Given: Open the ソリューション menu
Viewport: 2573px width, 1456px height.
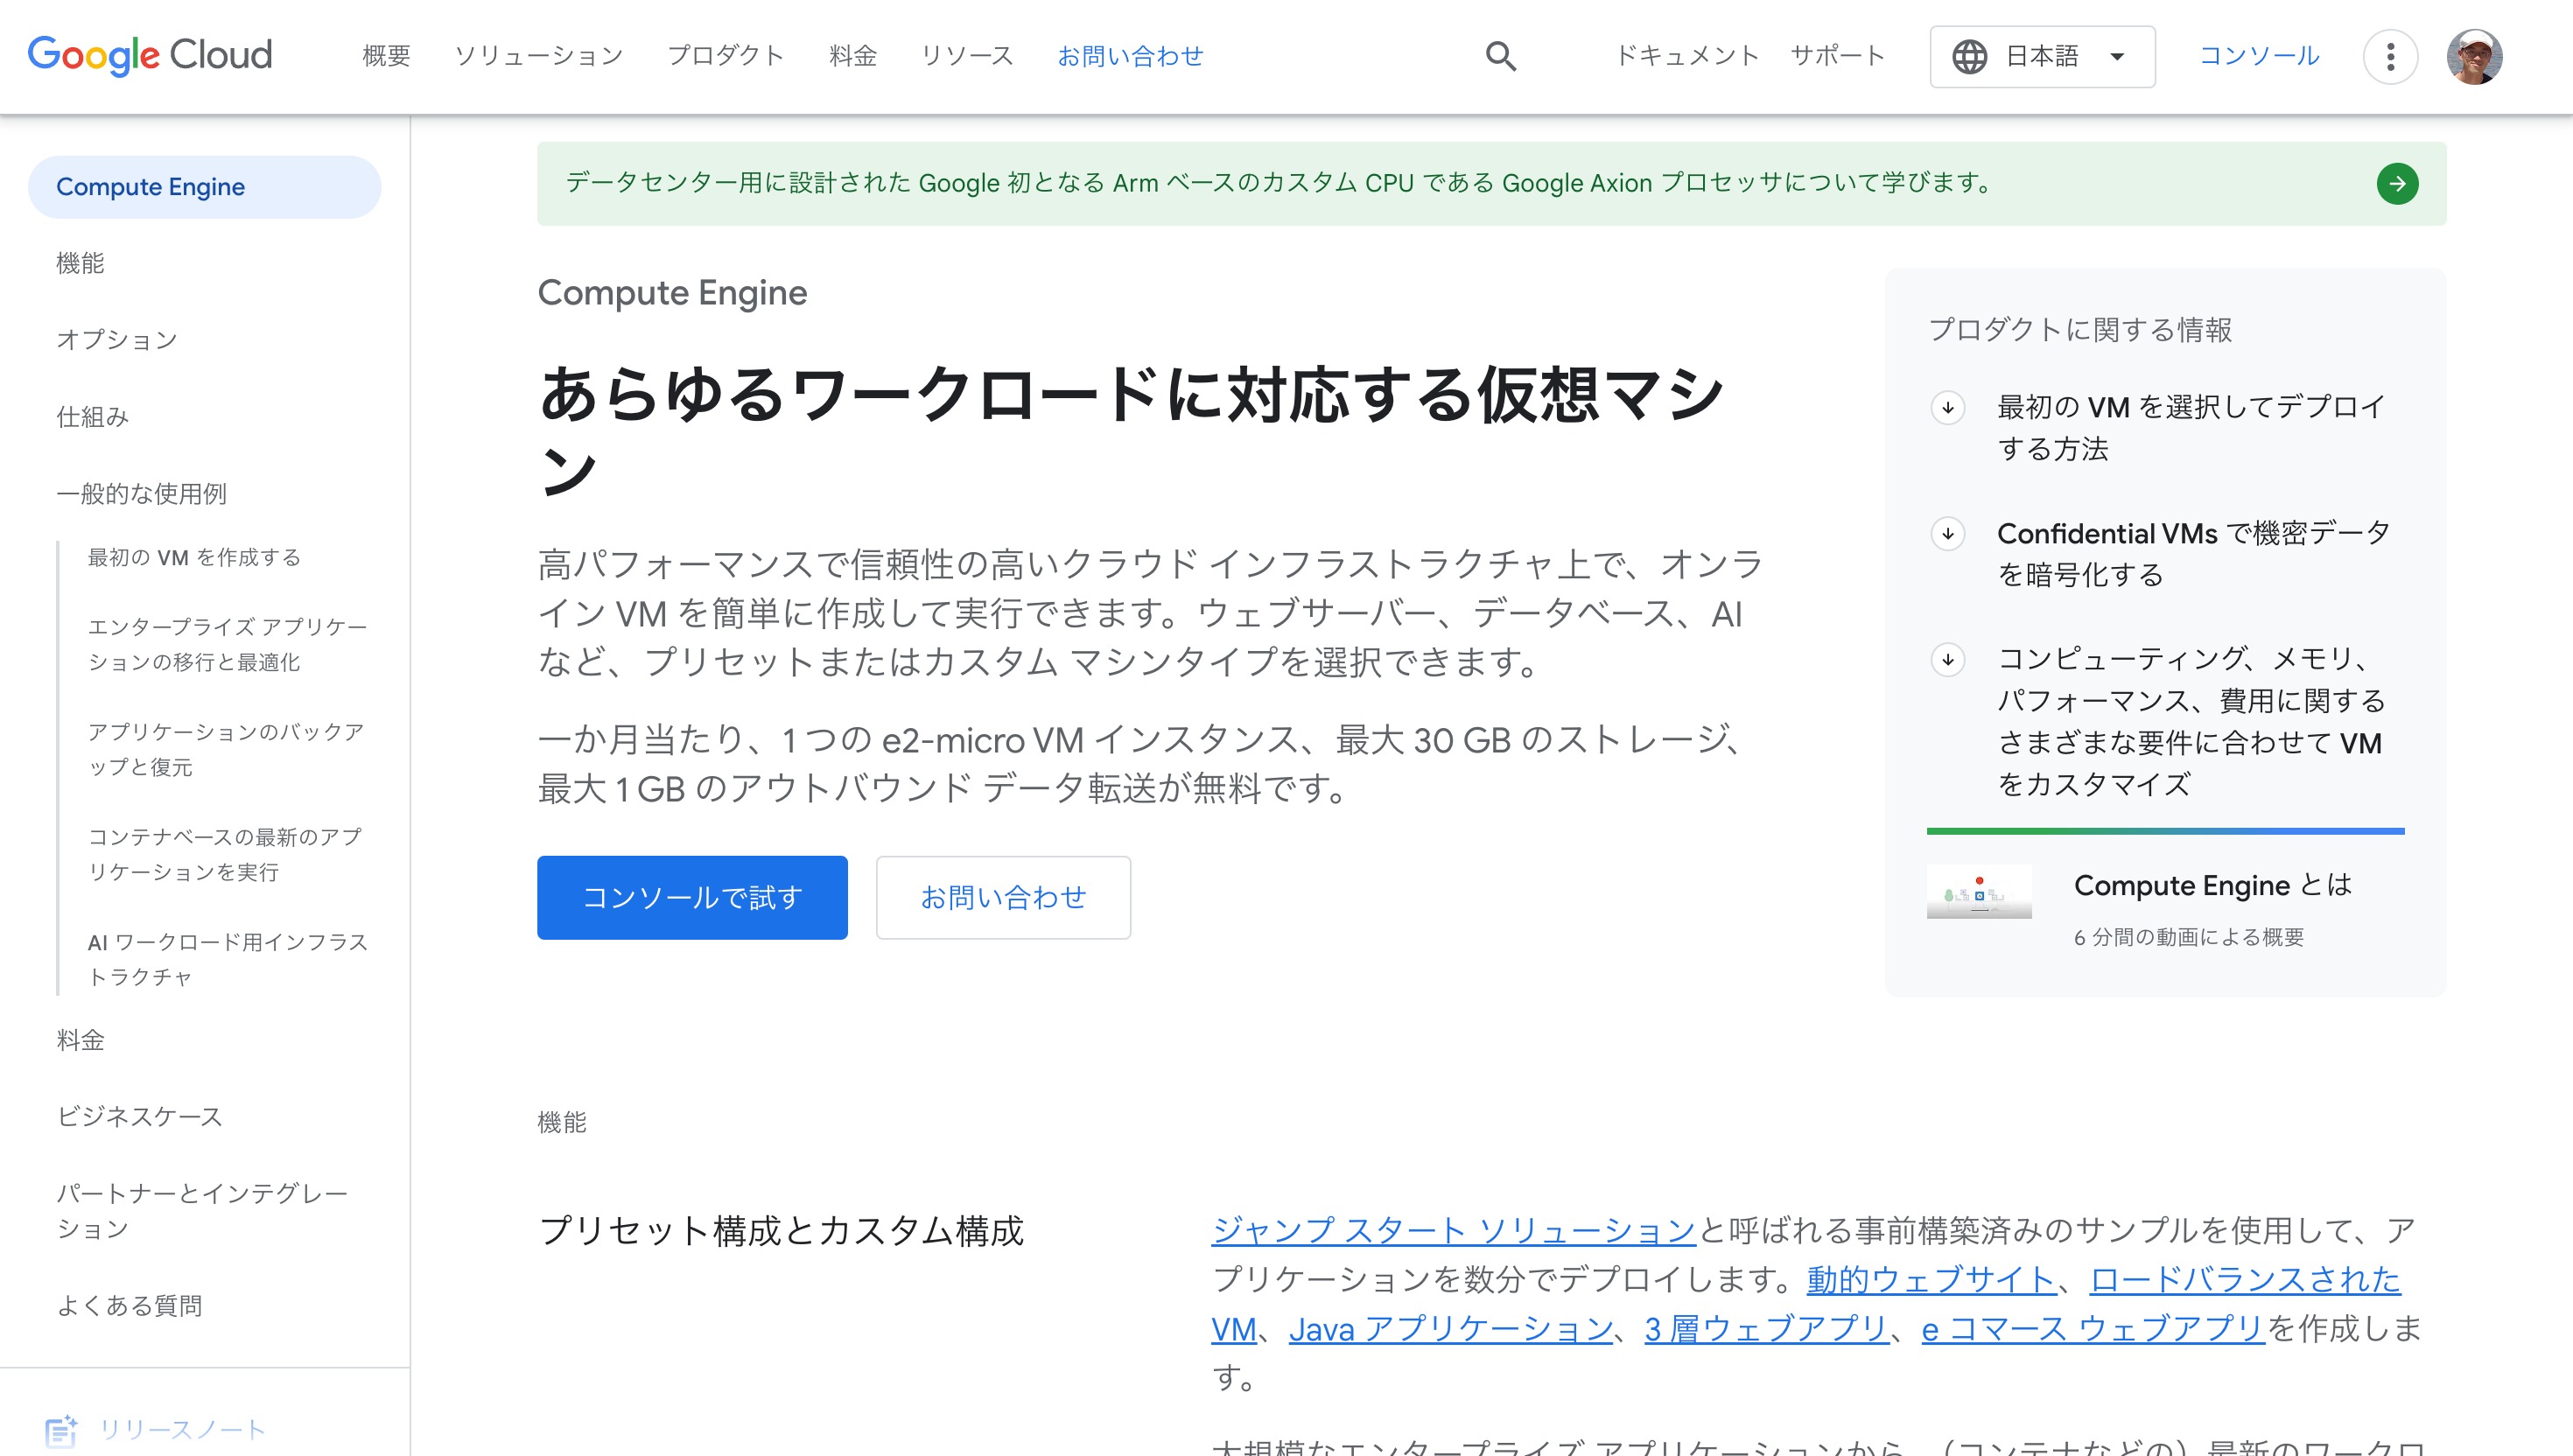Looking at the screenshot, I should coord(538,56).
